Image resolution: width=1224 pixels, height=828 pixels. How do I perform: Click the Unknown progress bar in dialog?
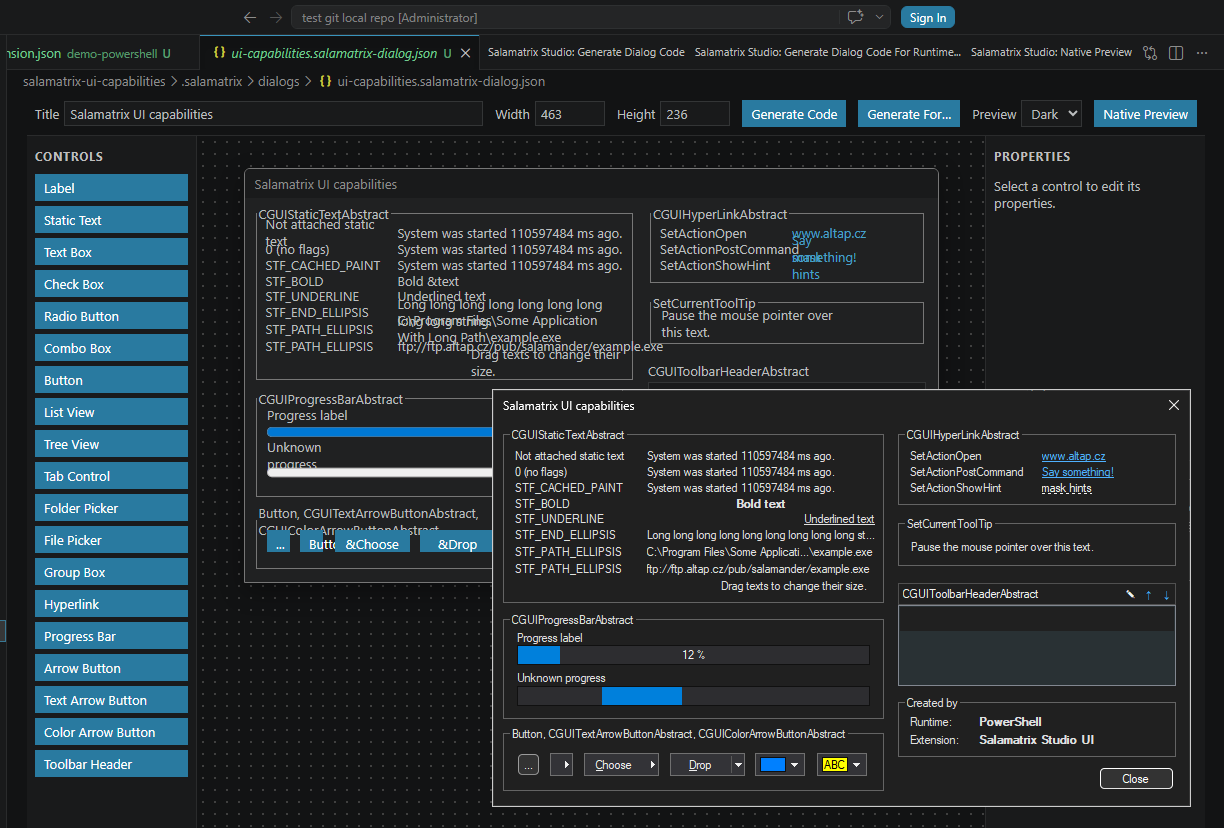click(x=693, y=696)
